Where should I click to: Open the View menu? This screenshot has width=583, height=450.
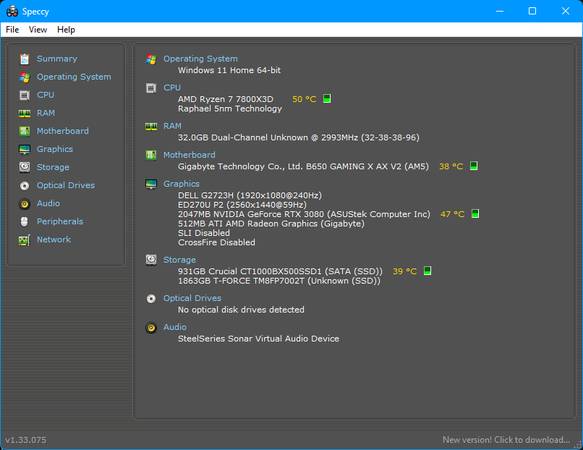point(38,30)
